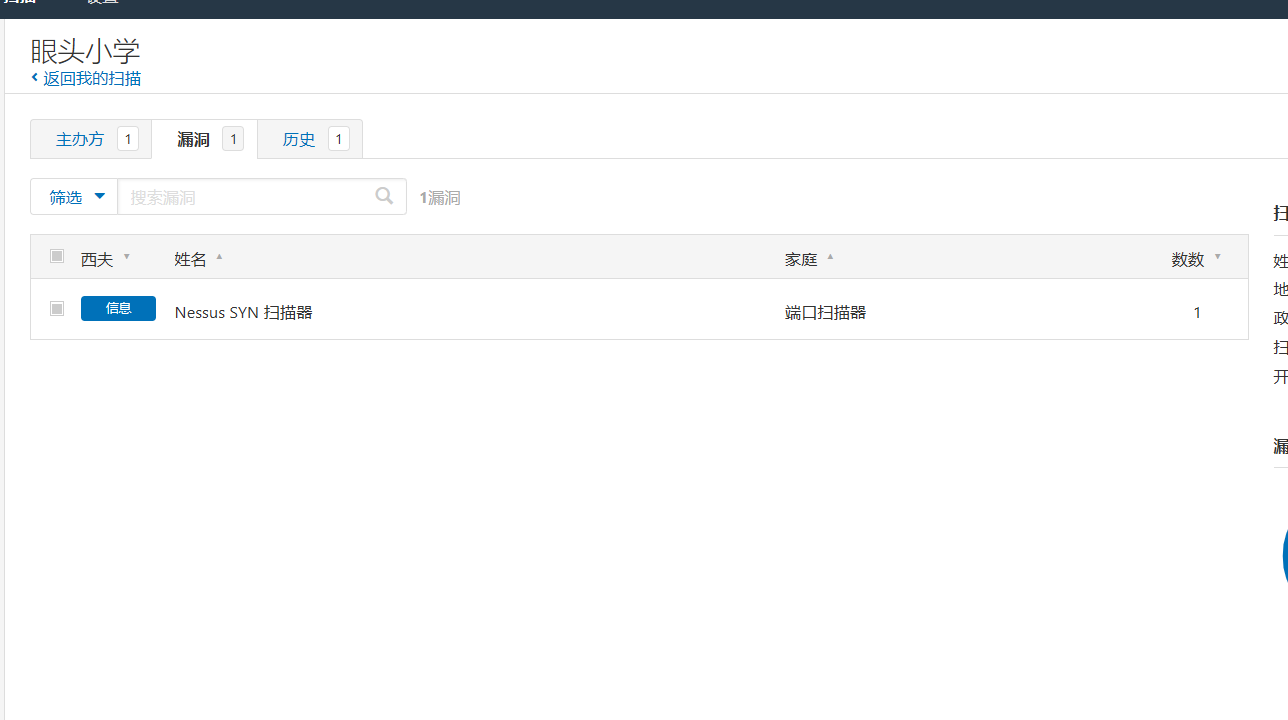
Task: Click the blue pie chart at right edge
Action: pos(1283,555)
